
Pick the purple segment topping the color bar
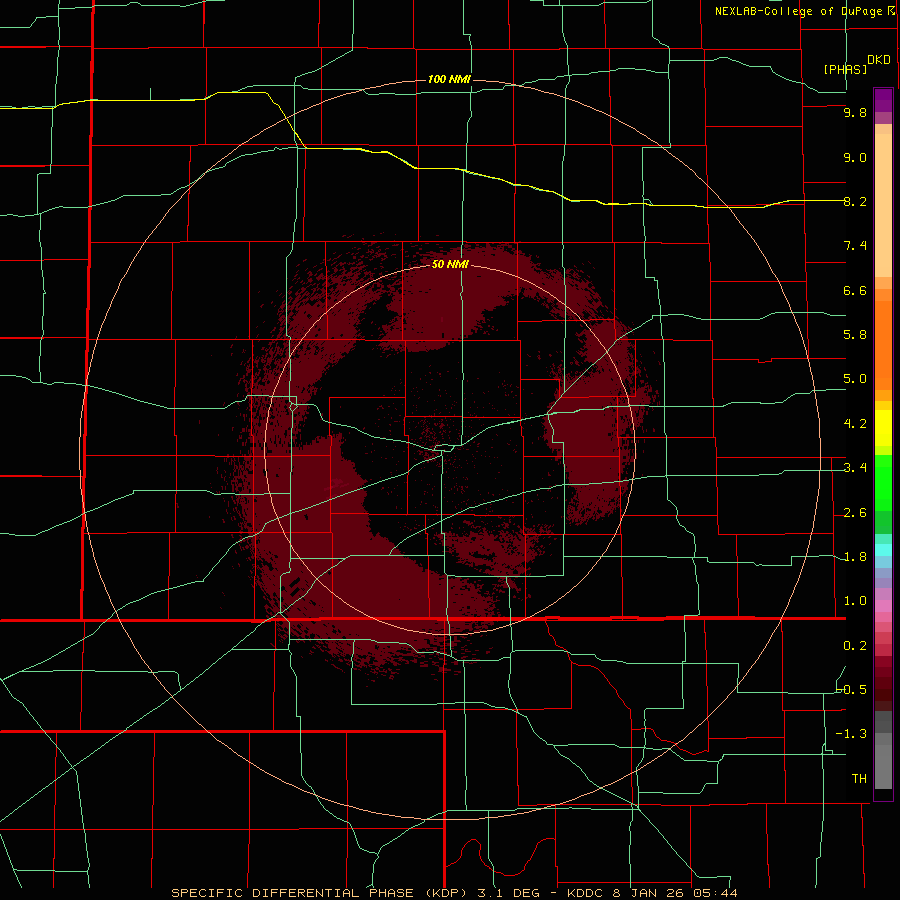[883, 100]
